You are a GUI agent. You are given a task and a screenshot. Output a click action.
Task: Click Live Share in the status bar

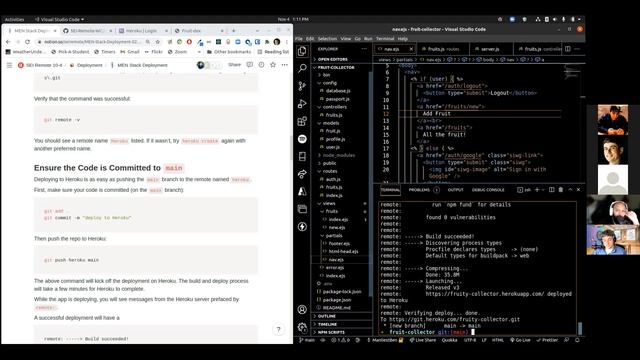coord(423,340)
